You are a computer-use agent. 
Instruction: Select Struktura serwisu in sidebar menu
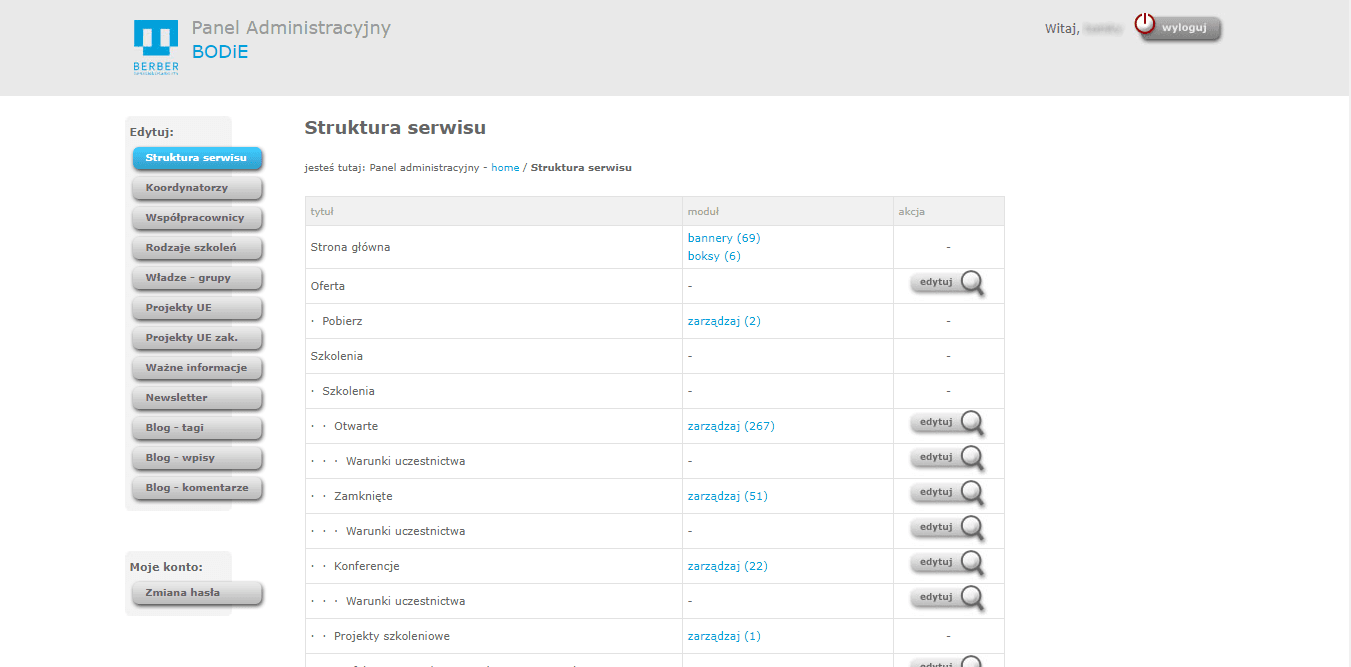coord(197,158)
